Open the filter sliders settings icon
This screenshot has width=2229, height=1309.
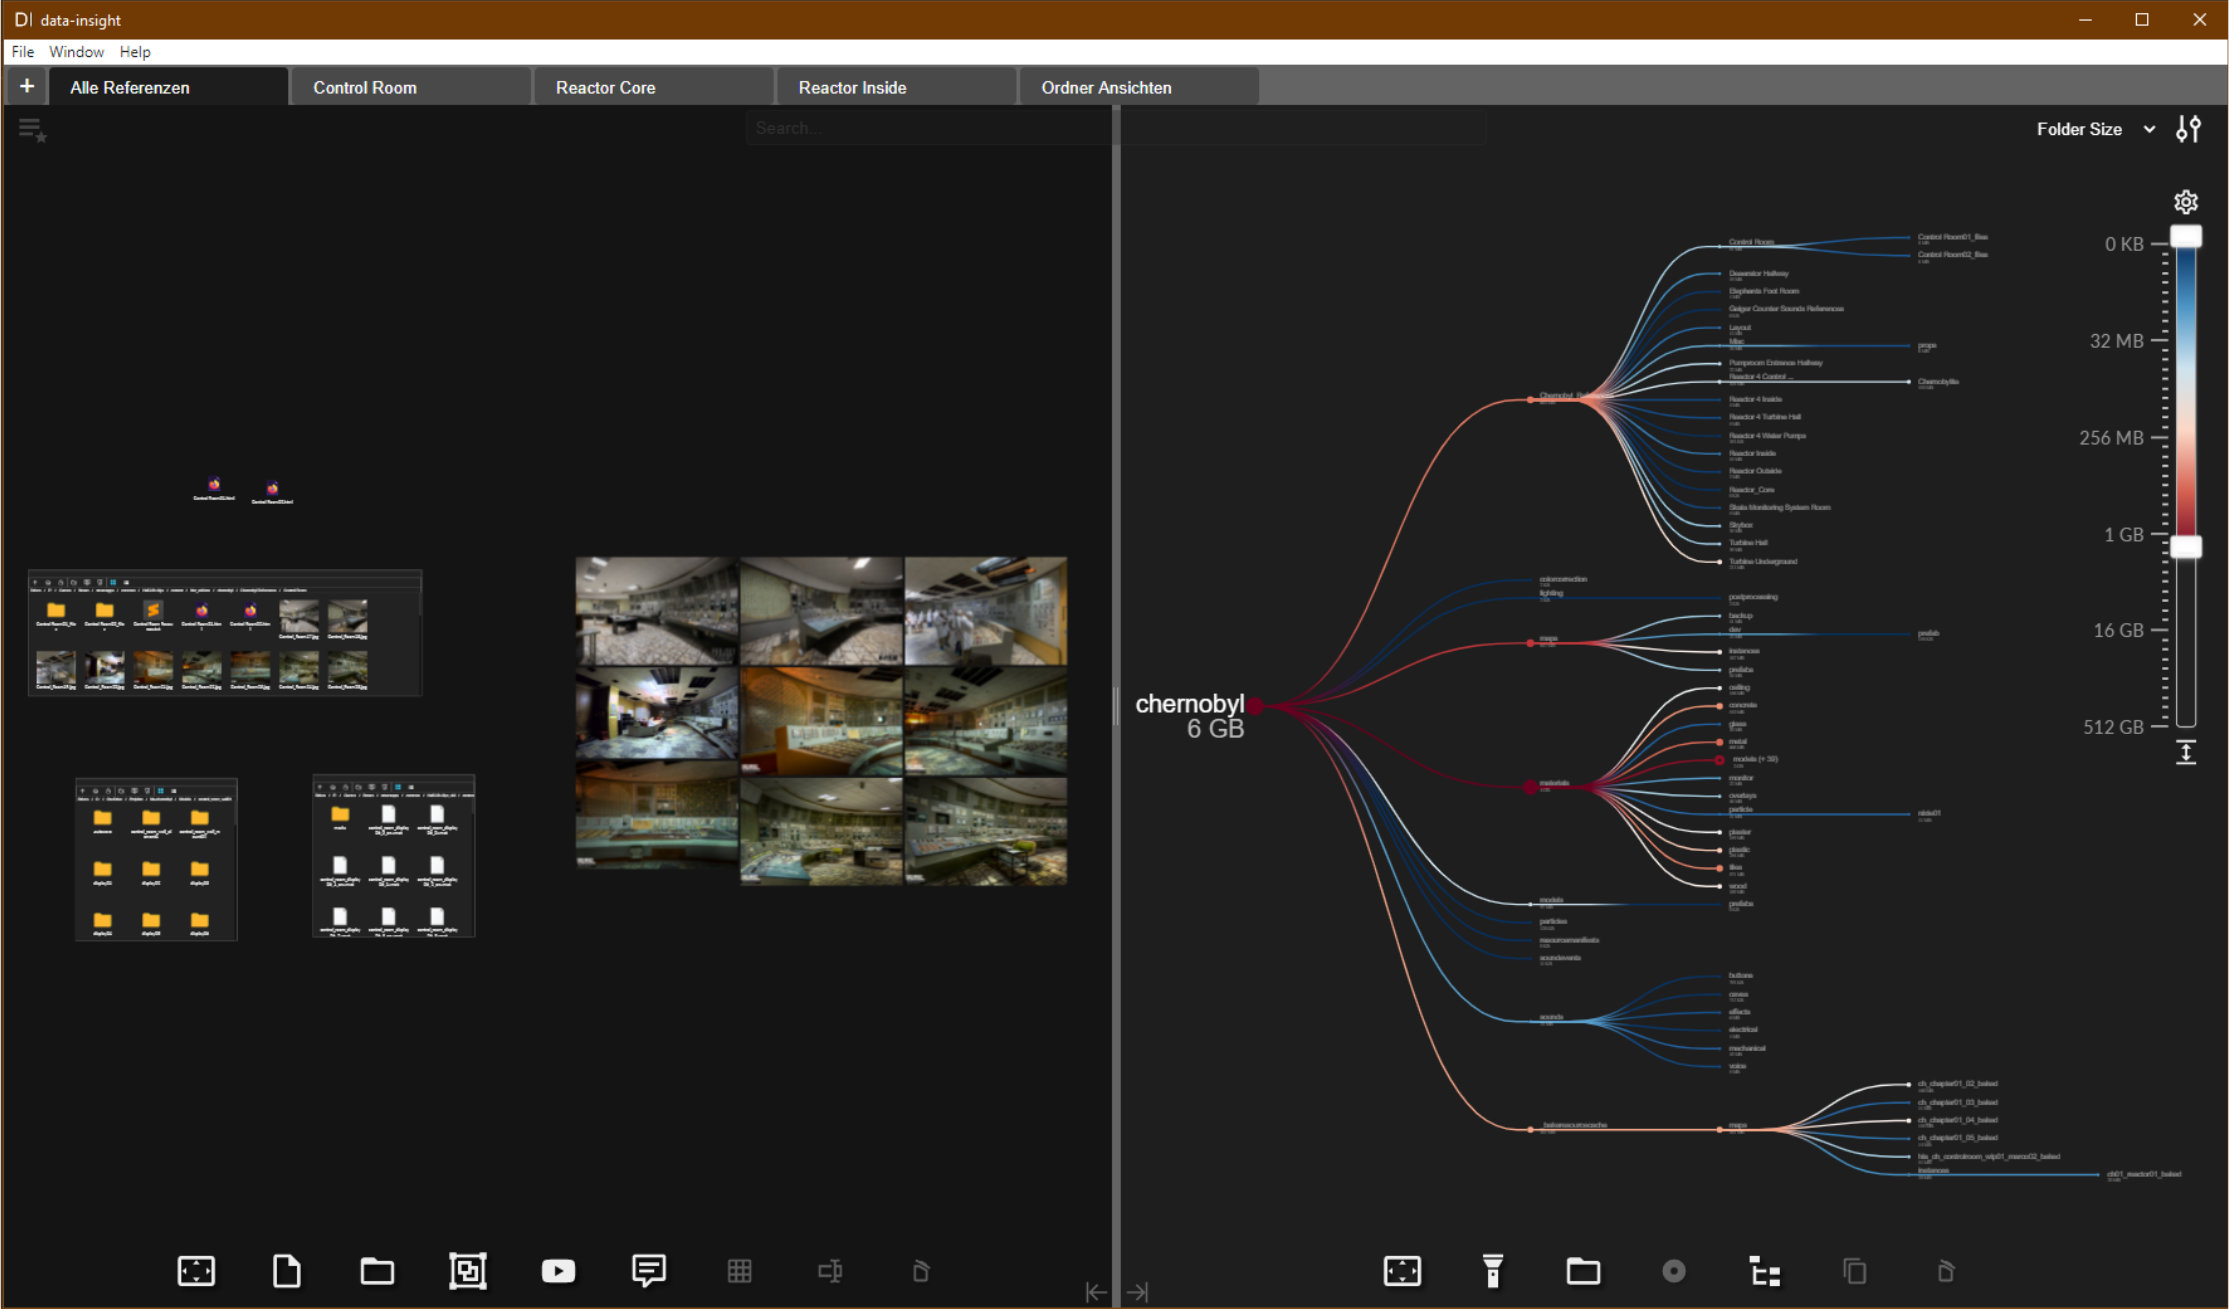(2188, 129)
